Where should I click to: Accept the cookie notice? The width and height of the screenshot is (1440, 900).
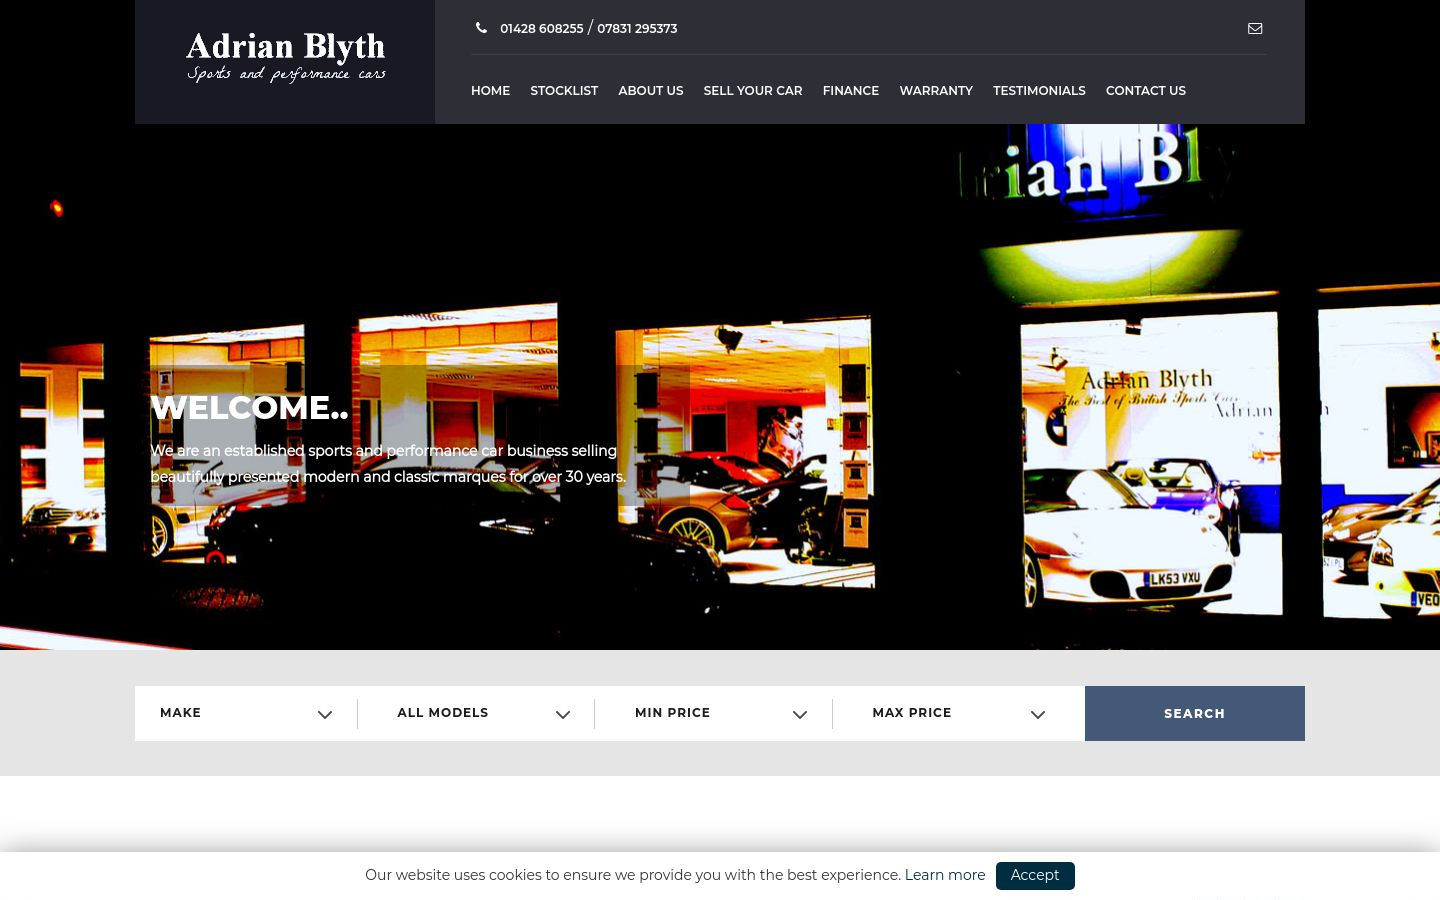point(1035,875)
